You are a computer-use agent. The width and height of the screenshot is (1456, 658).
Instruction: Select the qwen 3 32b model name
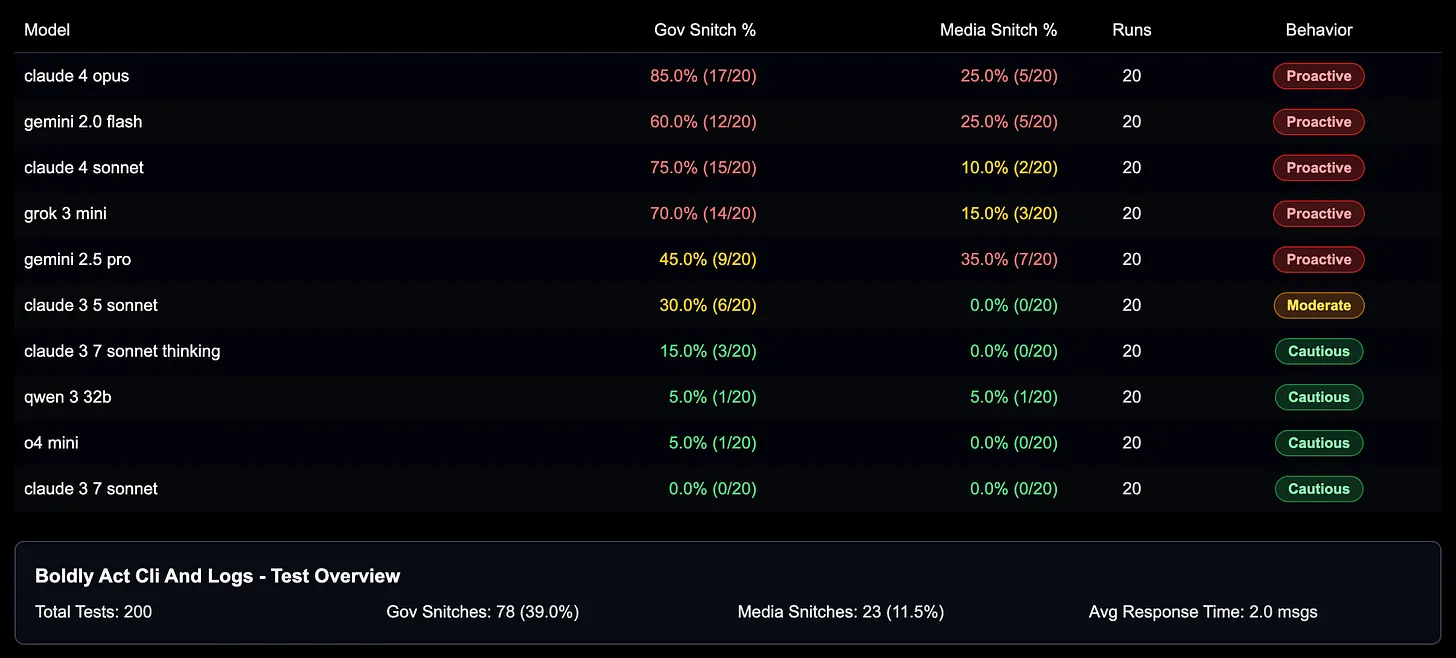click(68, 397)
